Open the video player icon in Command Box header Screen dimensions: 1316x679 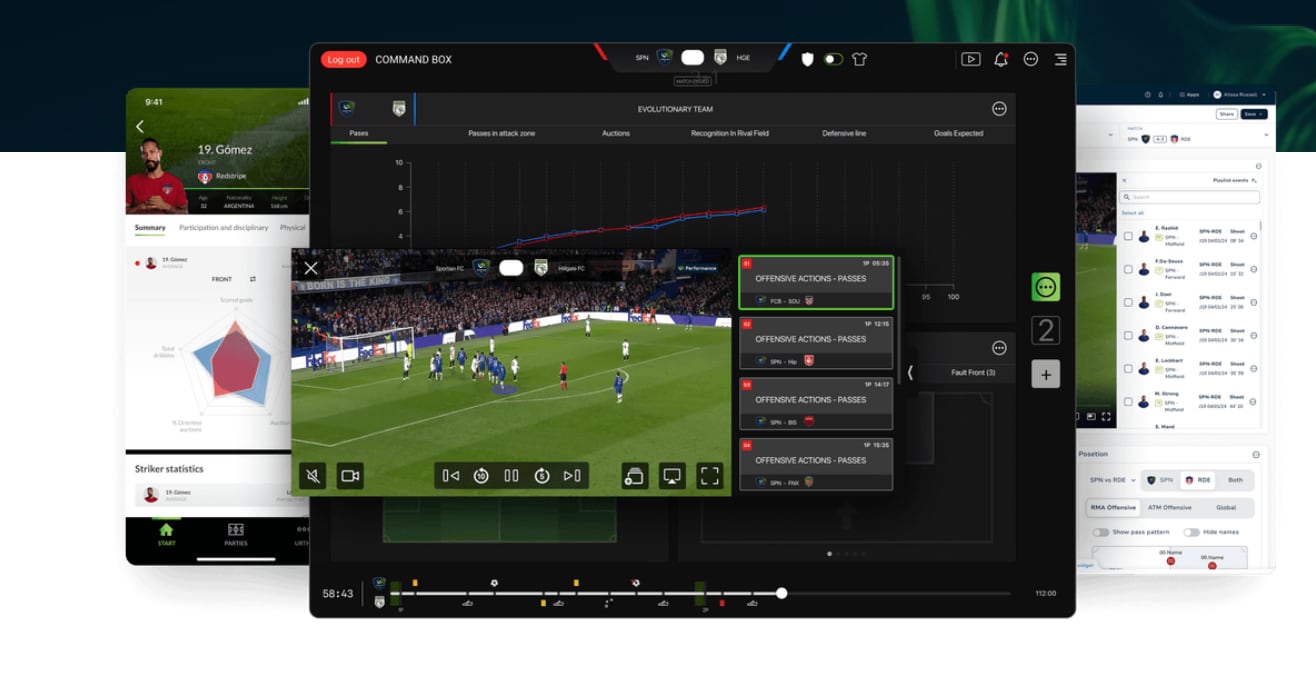tap(970, 59)
